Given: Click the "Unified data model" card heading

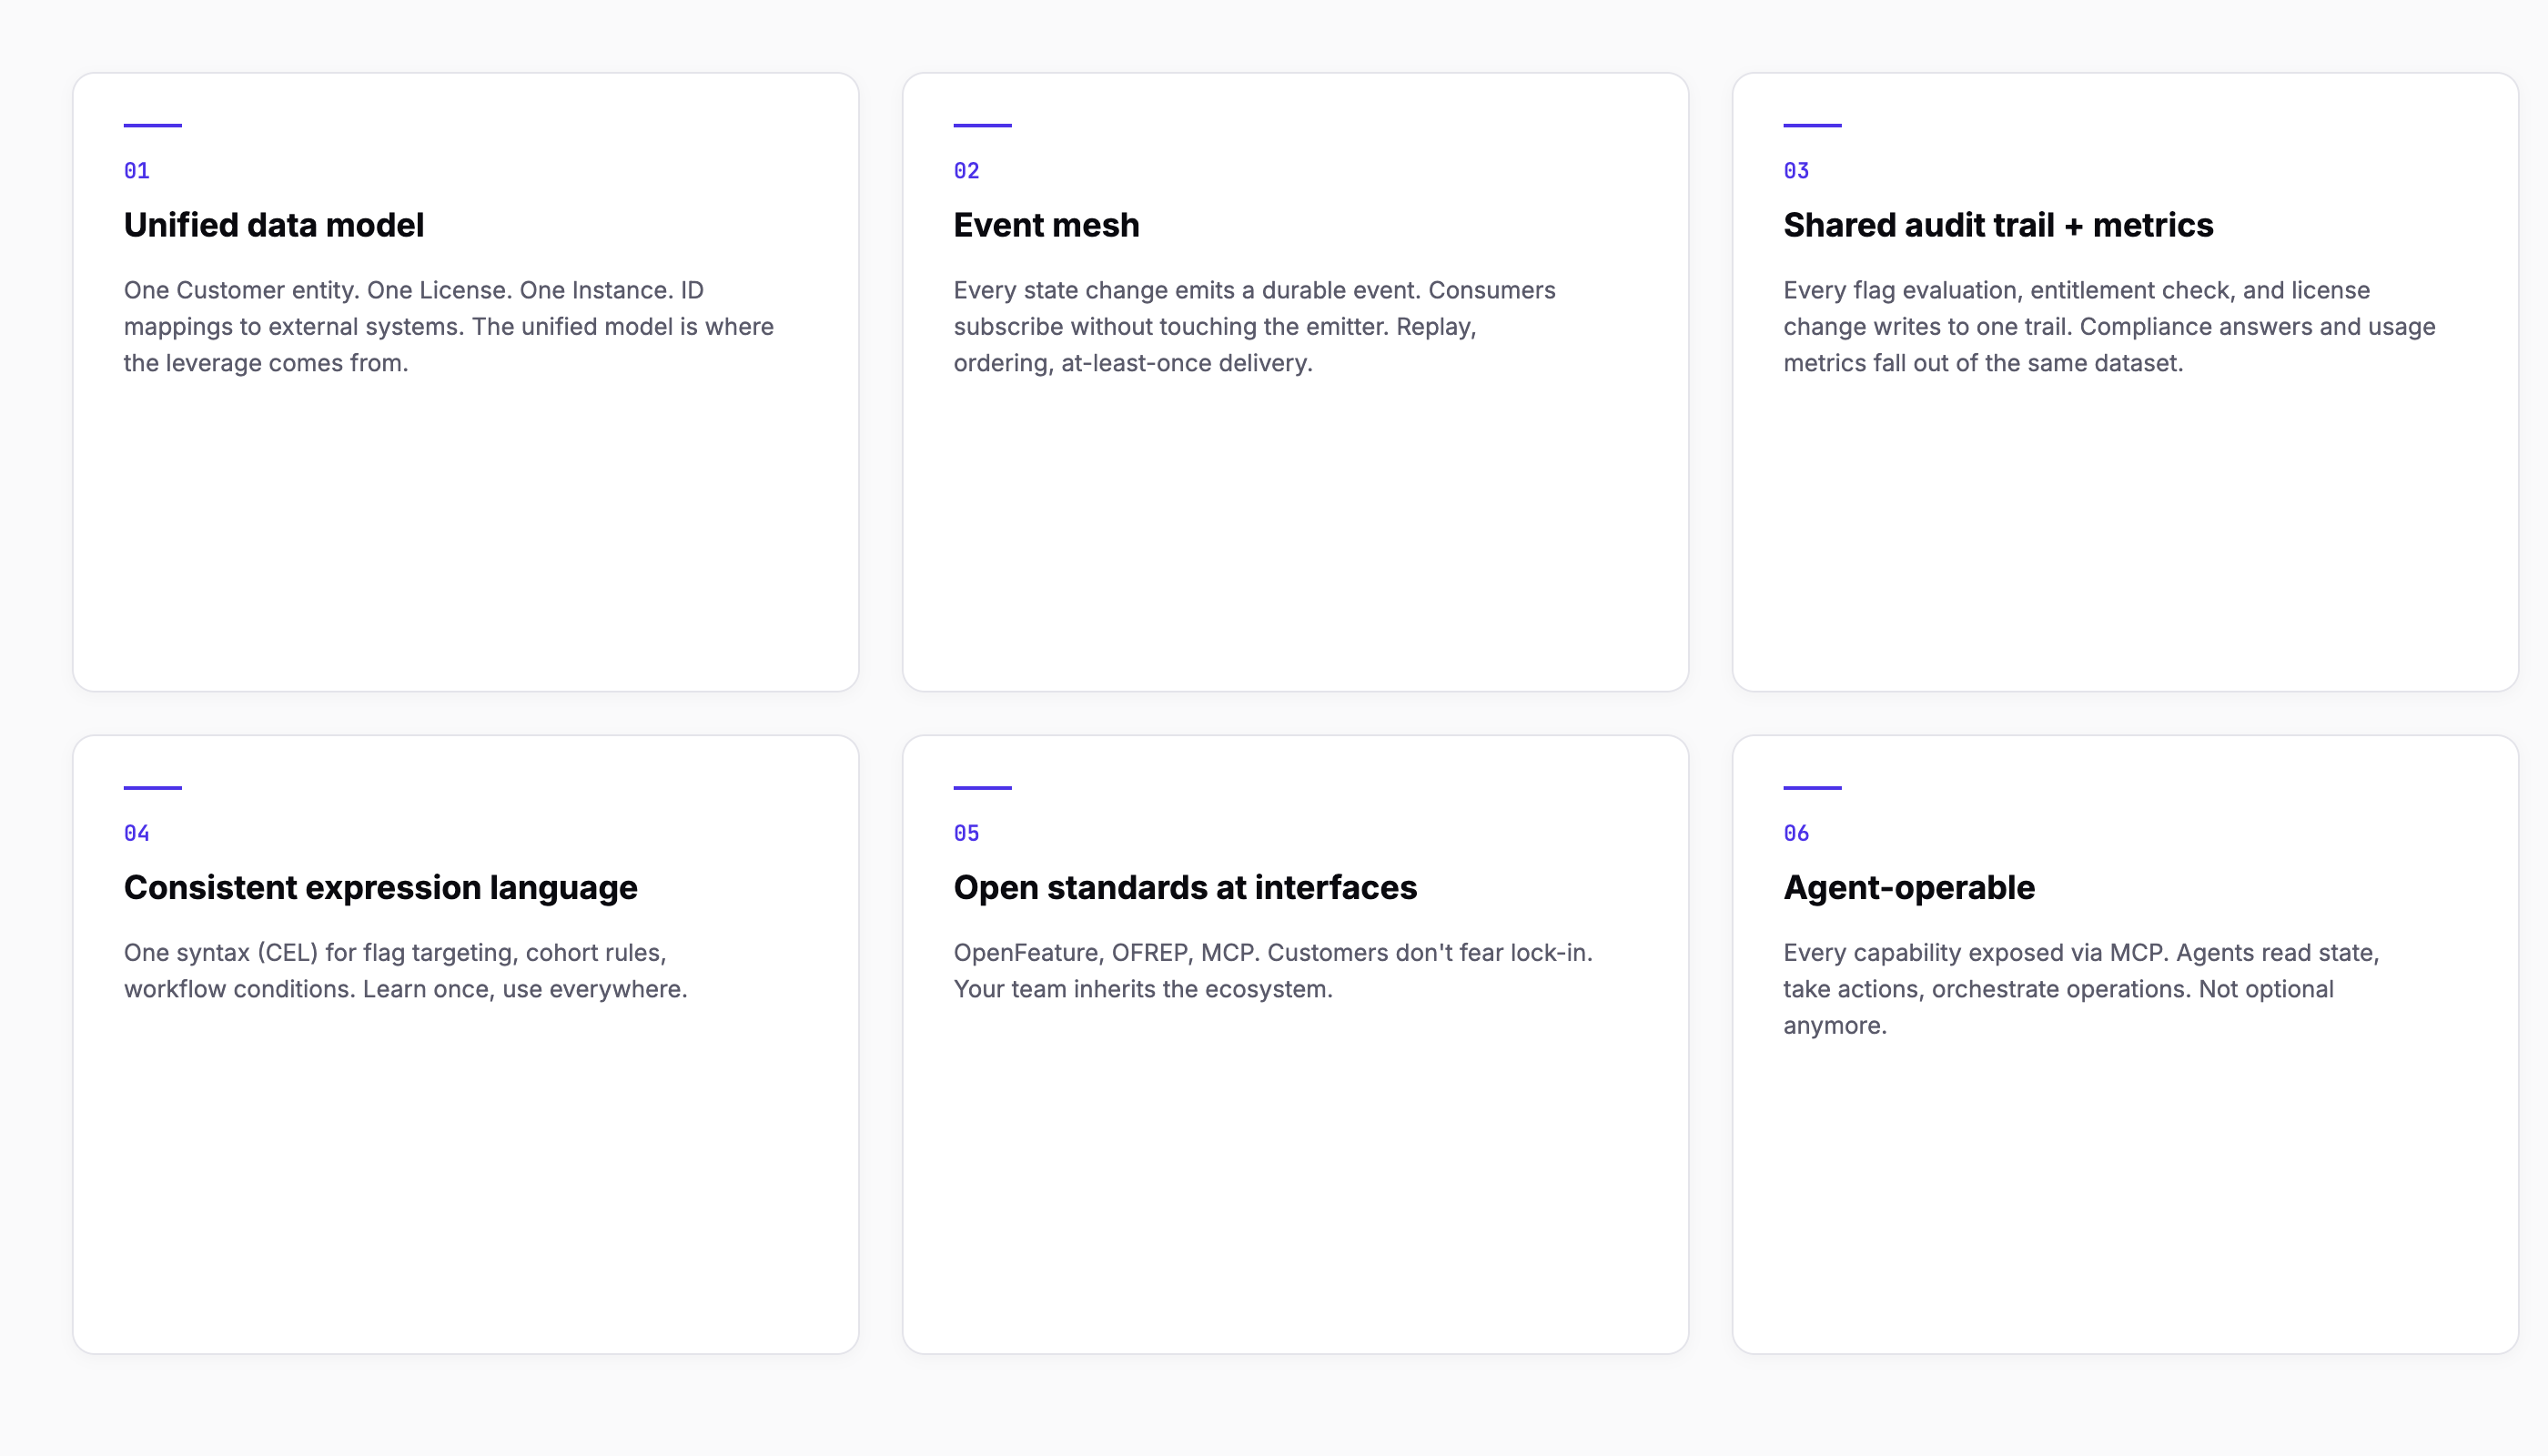Looking at the screenshot, I should (x=273, y=225).
